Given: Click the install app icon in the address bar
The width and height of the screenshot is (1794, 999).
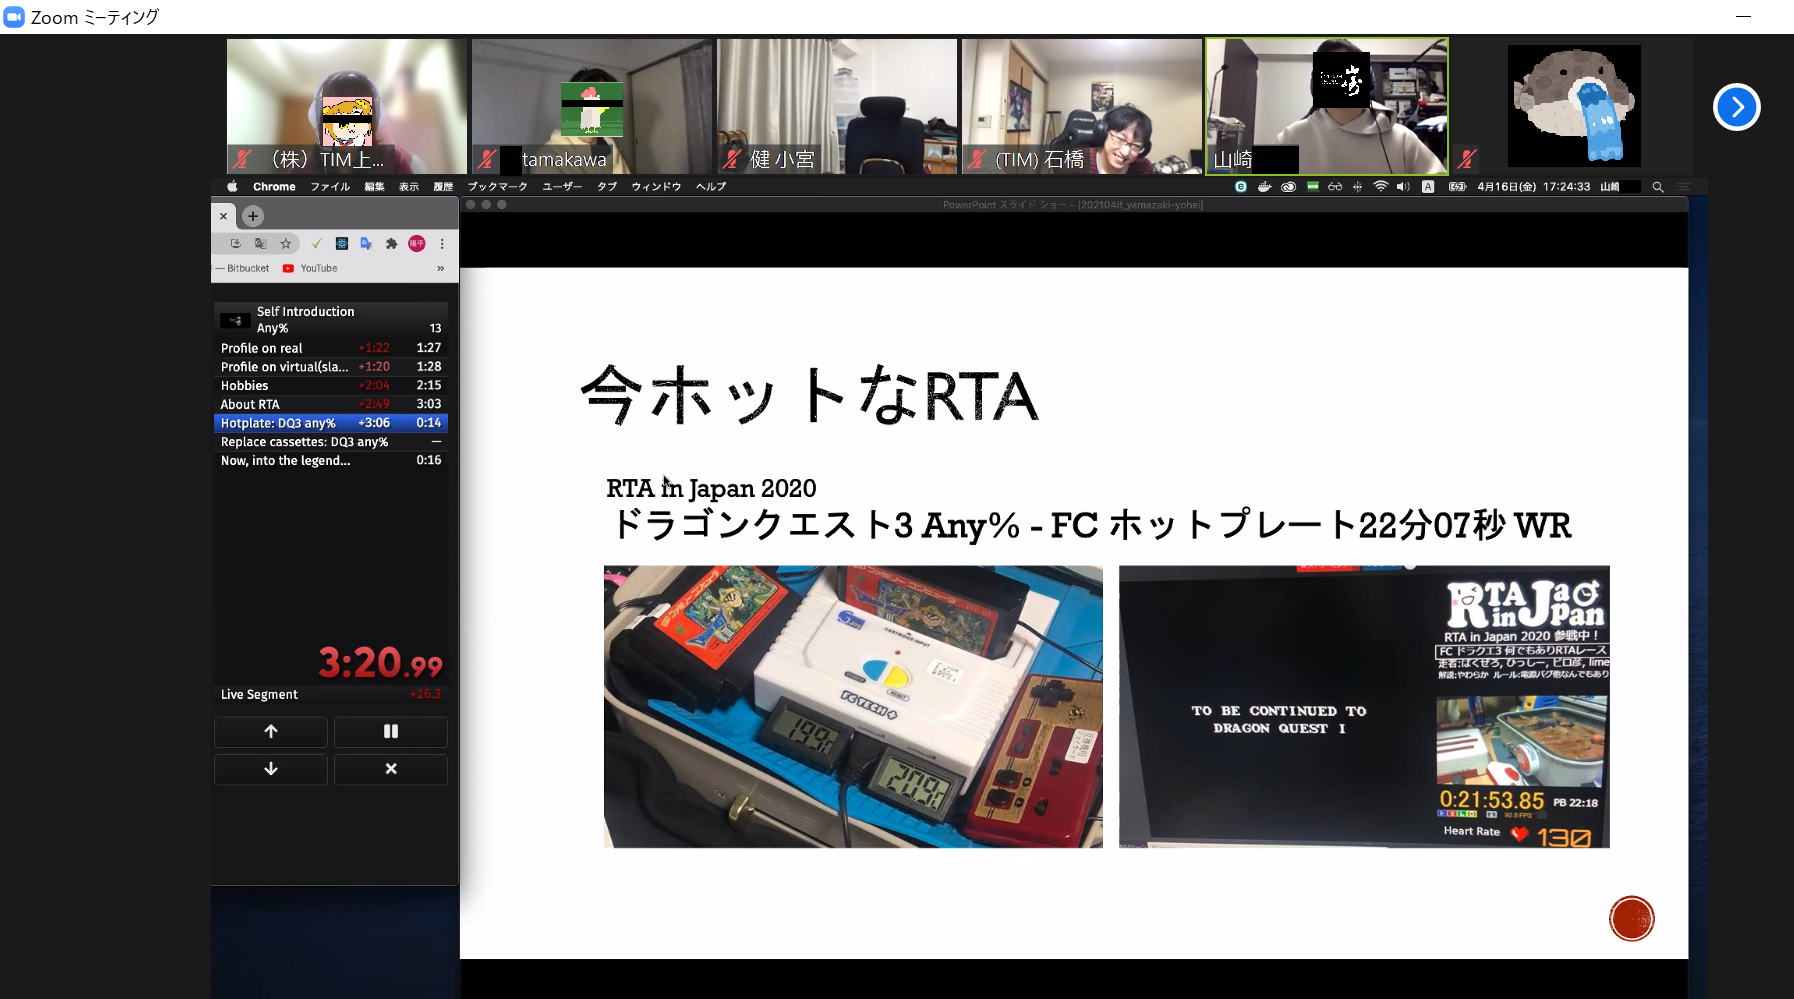Looking at the screenshot, I should coord(235,243).
